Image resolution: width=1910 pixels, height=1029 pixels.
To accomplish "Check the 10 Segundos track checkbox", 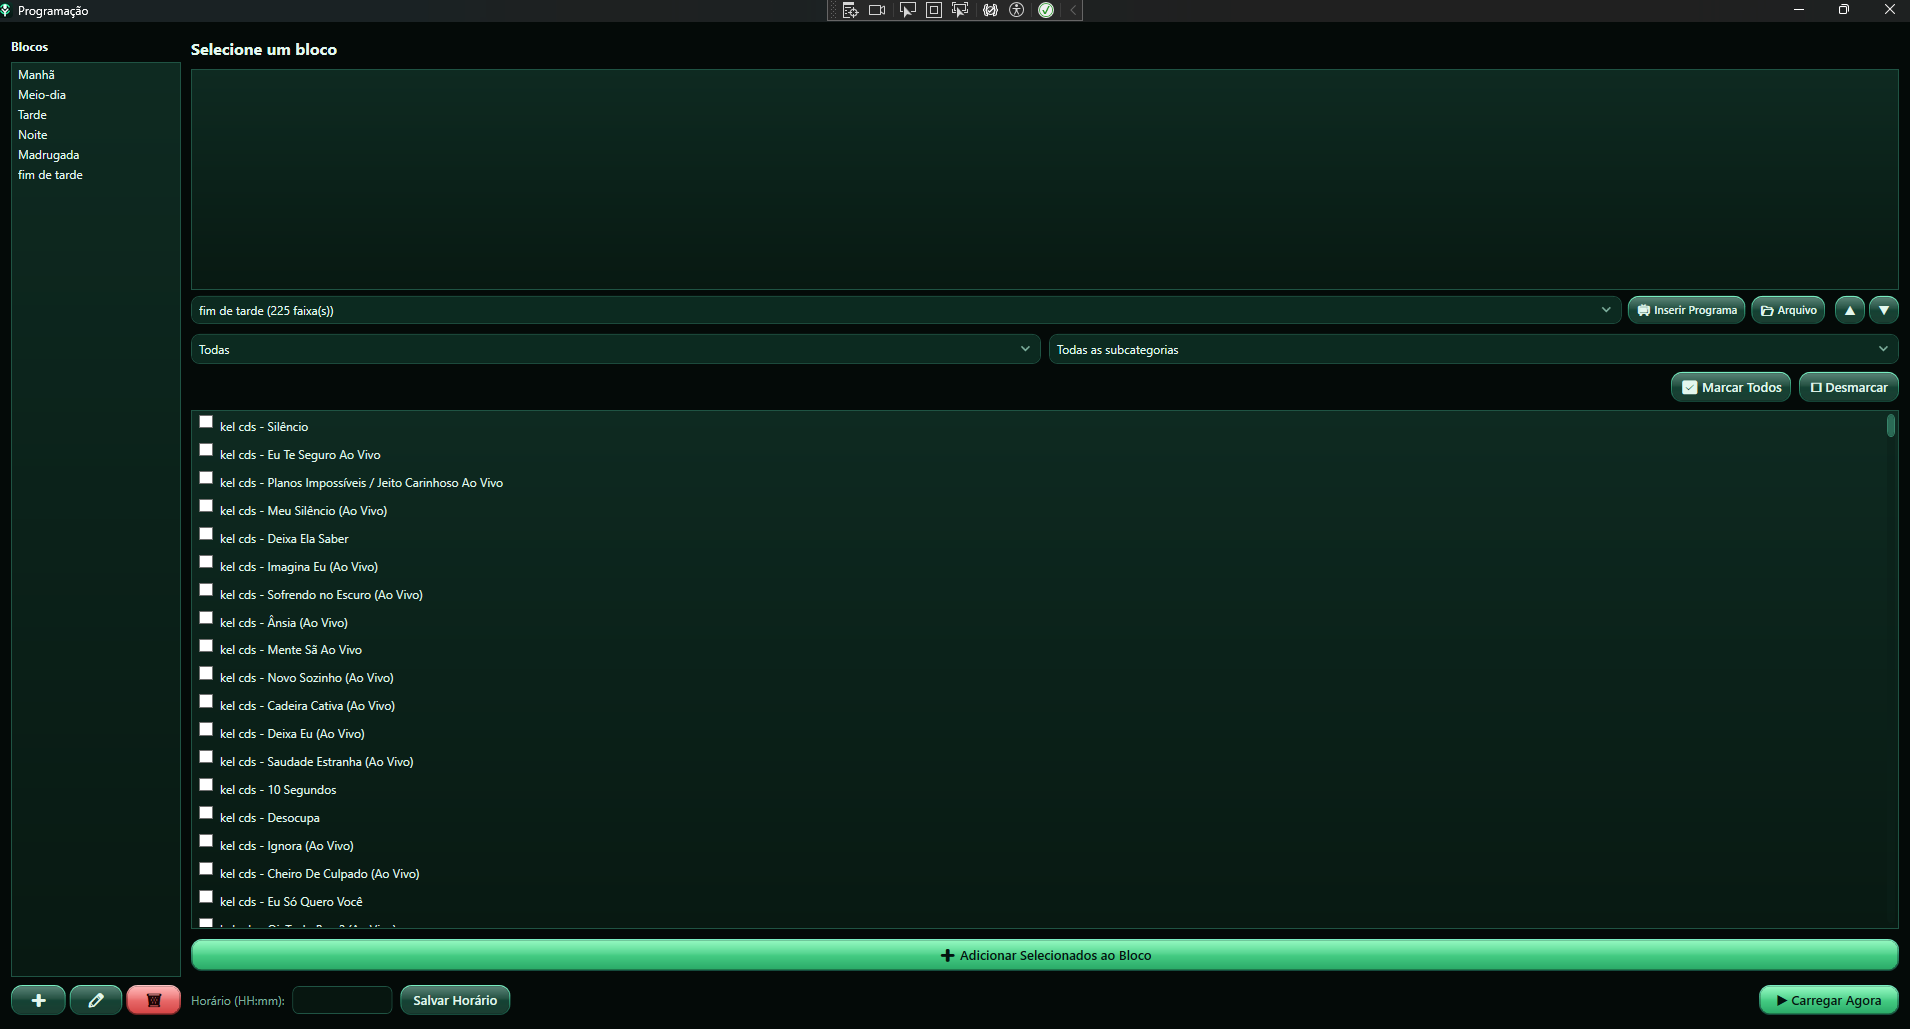I will (206, 785).
